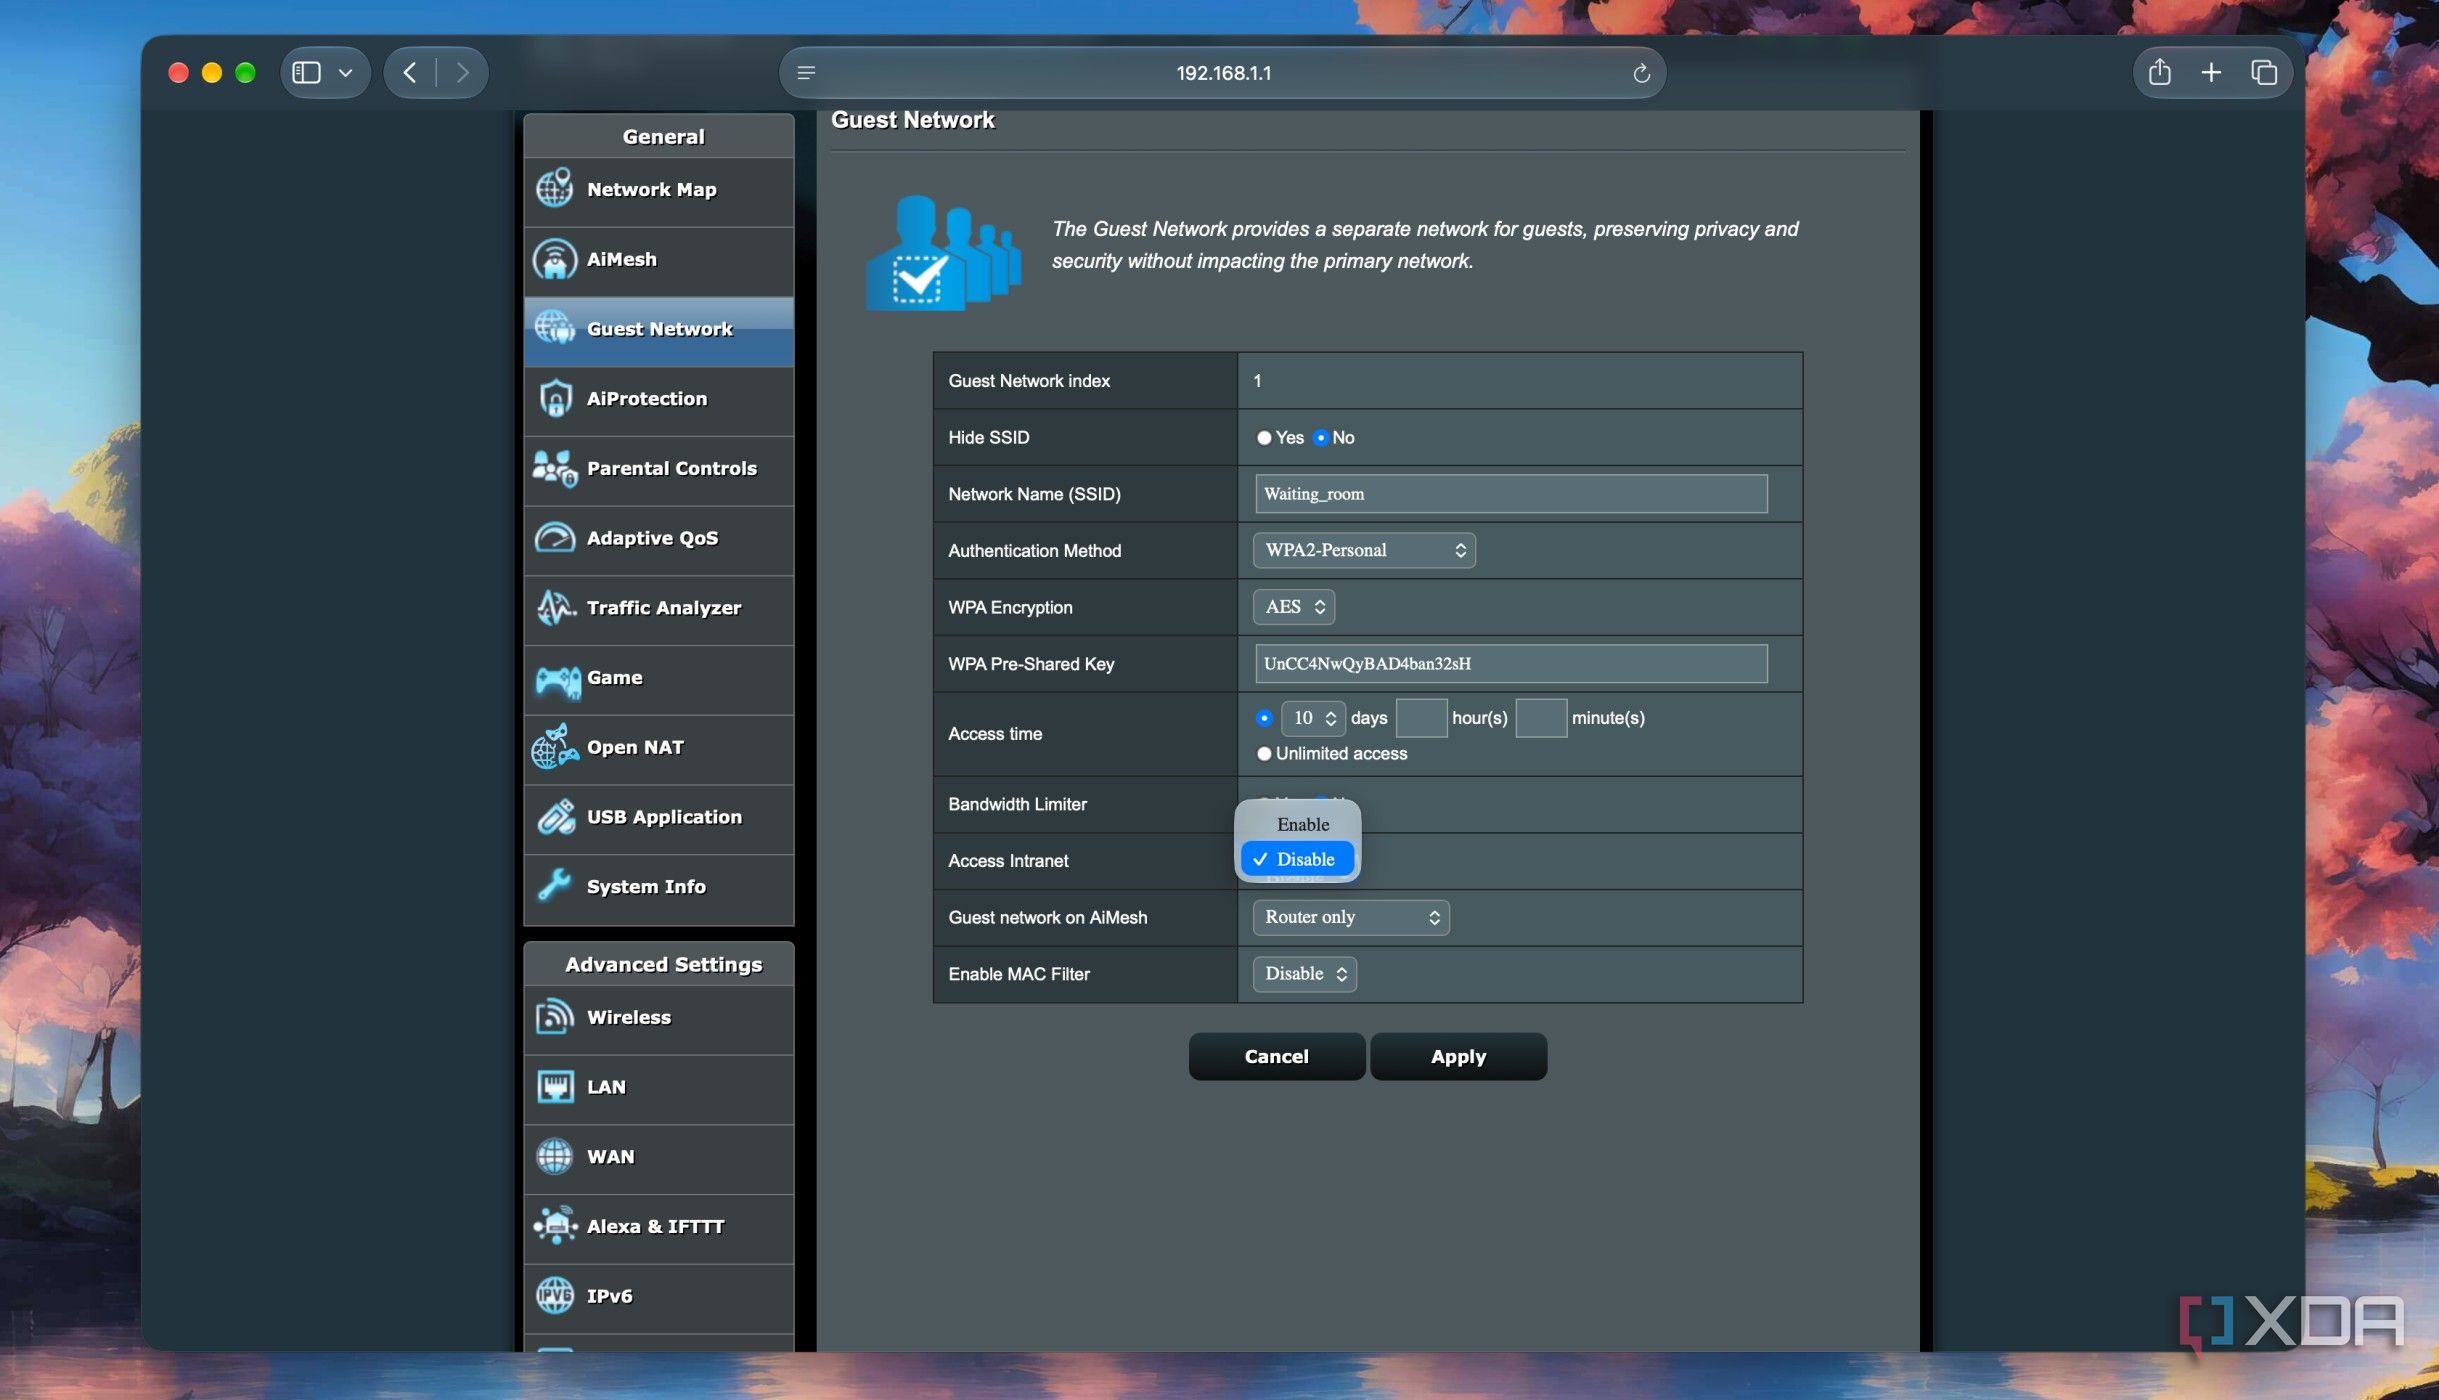
Task: Open the Enable MAC Filter dropdown
Action: tap(1304, 974)
